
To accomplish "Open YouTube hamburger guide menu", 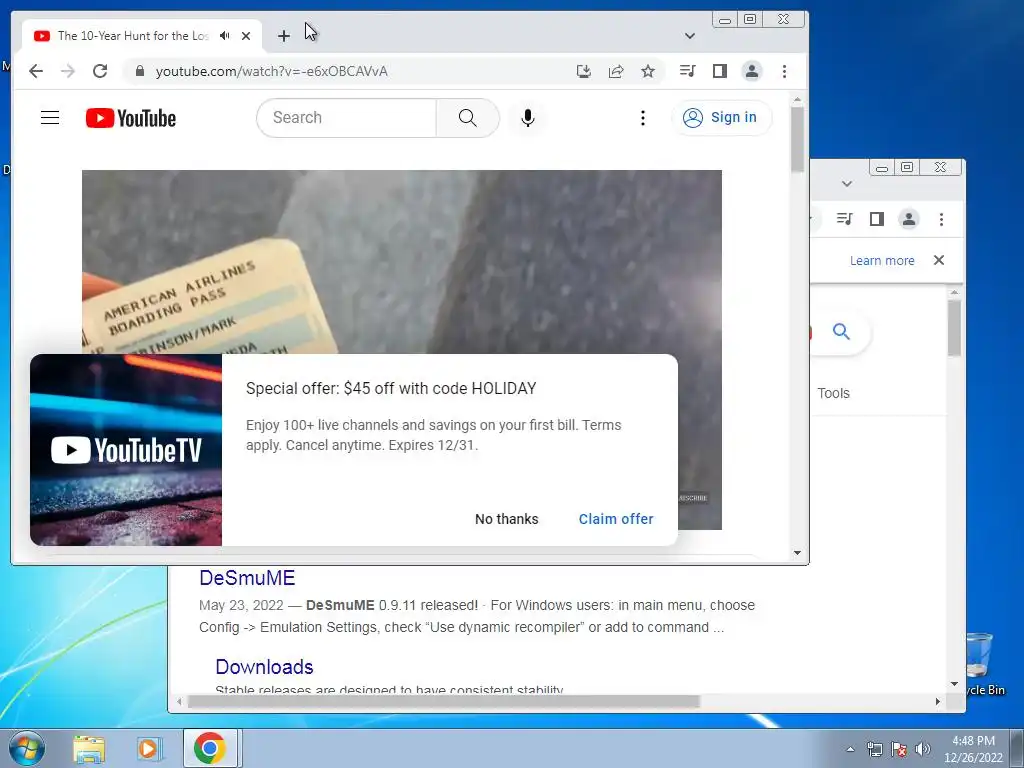I will [50, 118].
